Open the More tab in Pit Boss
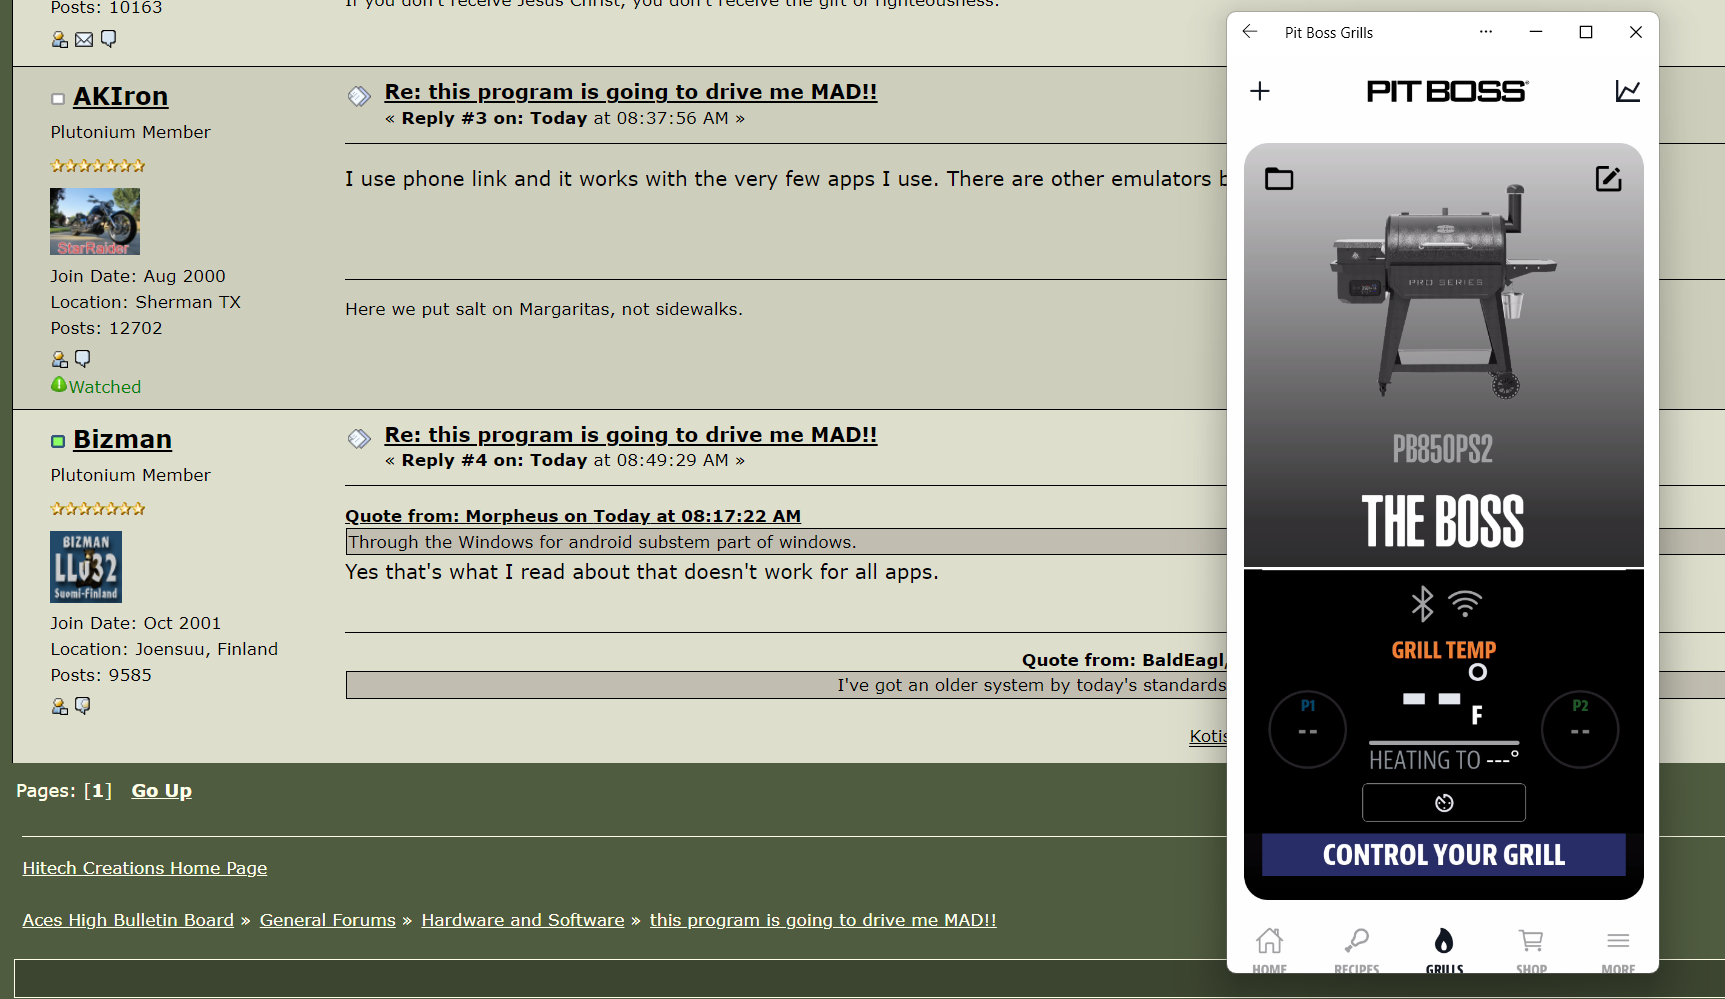This screenshot has height=999, width=1725. tap(1618, 950)
